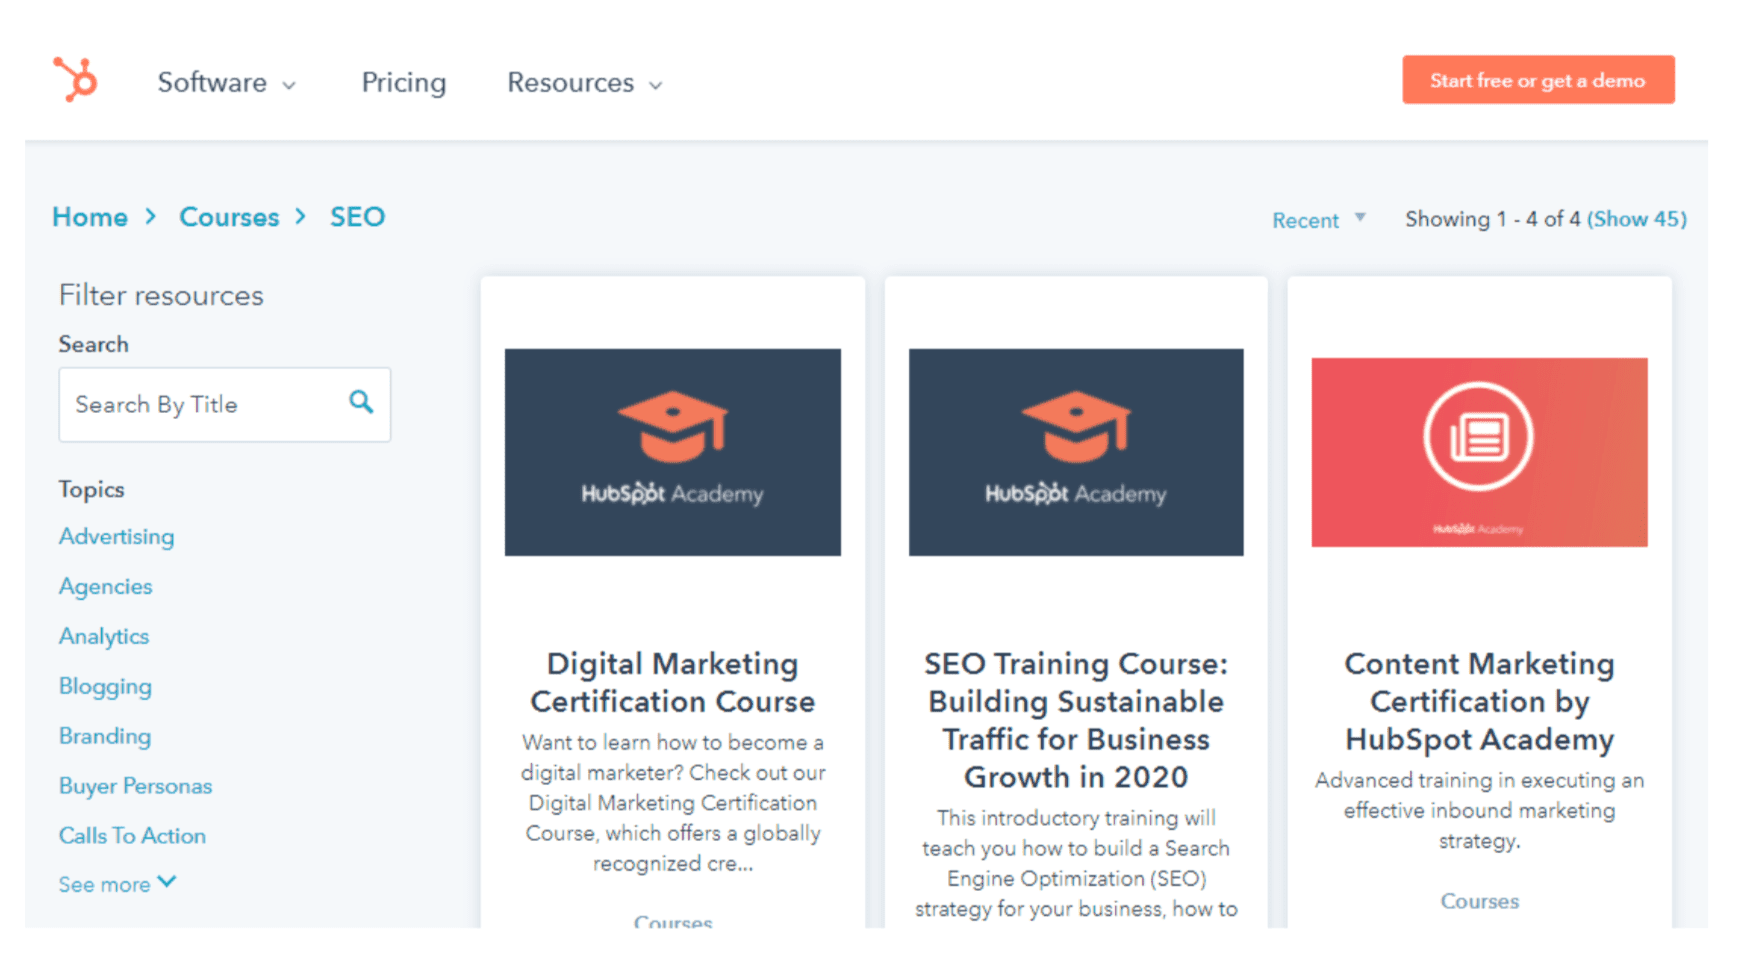Screen dimensions: 1764x966
Task: Open the Software menu
Action: coord(226,83)
